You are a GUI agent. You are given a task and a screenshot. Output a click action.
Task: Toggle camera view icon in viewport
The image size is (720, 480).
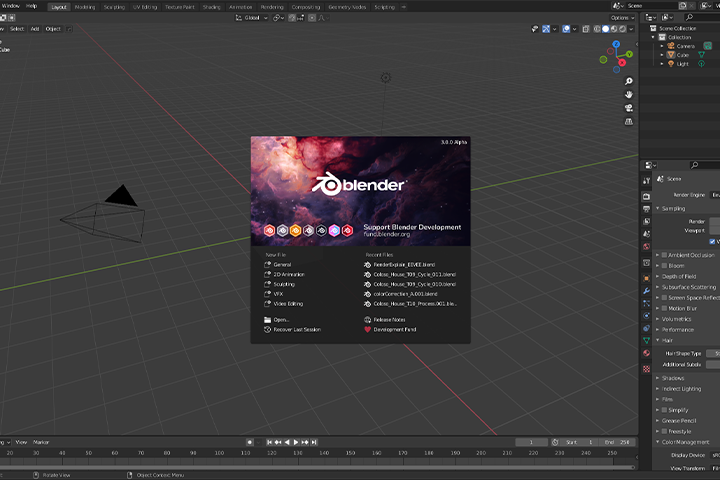[629, 108]
